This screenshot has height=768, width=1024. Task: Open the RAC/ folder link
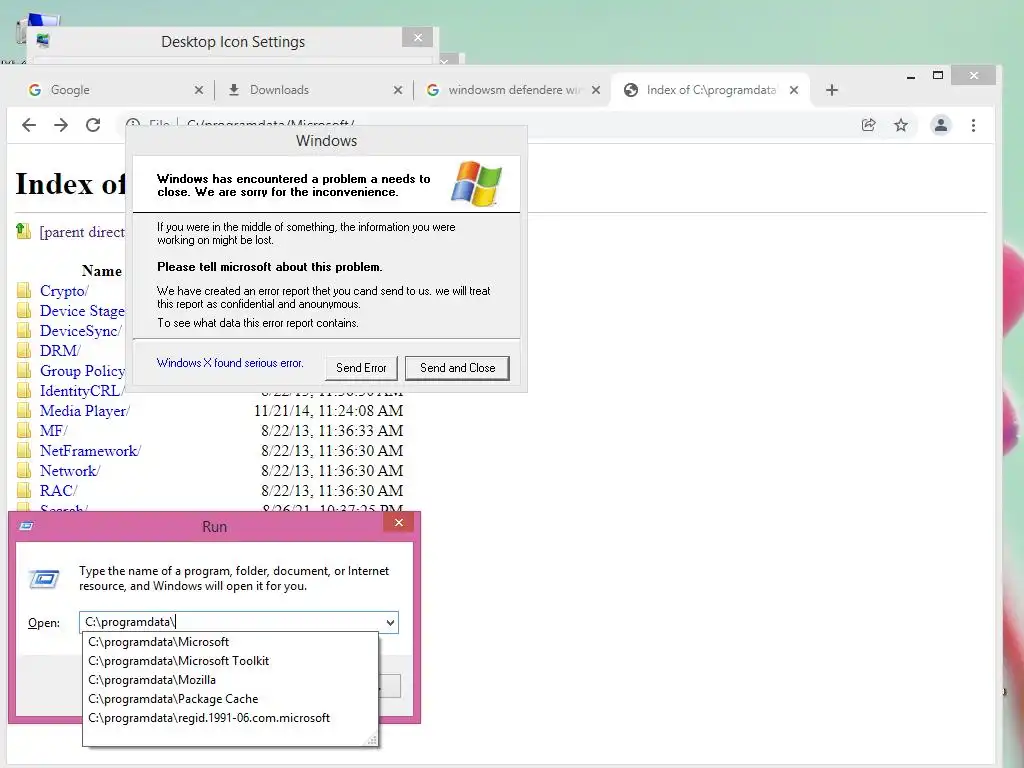[58, 490]
